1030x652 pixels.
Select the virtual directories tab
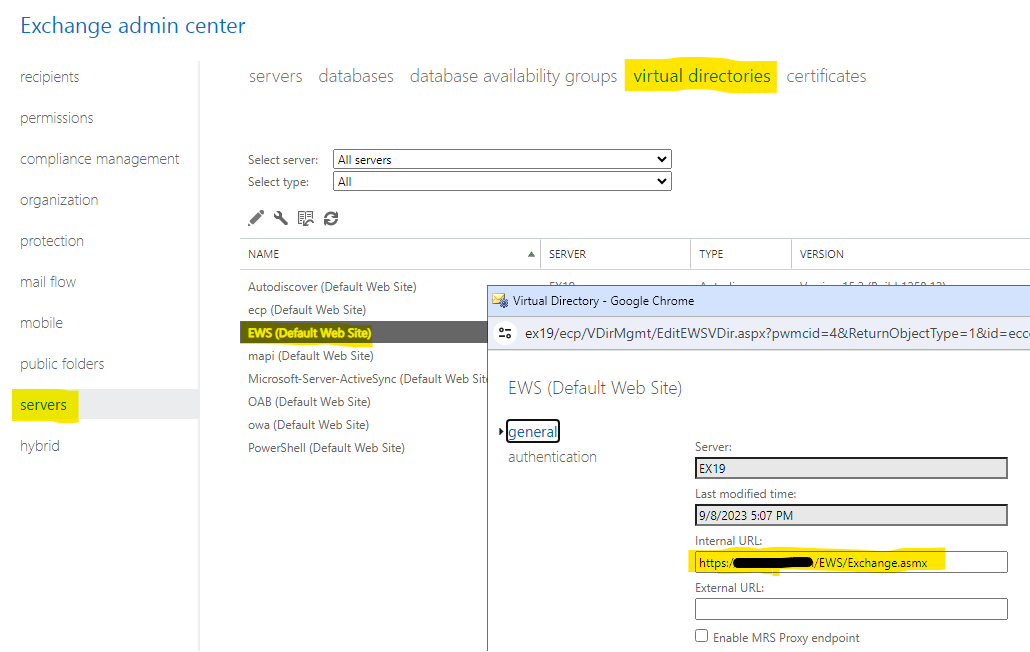(x=702, y=76)
